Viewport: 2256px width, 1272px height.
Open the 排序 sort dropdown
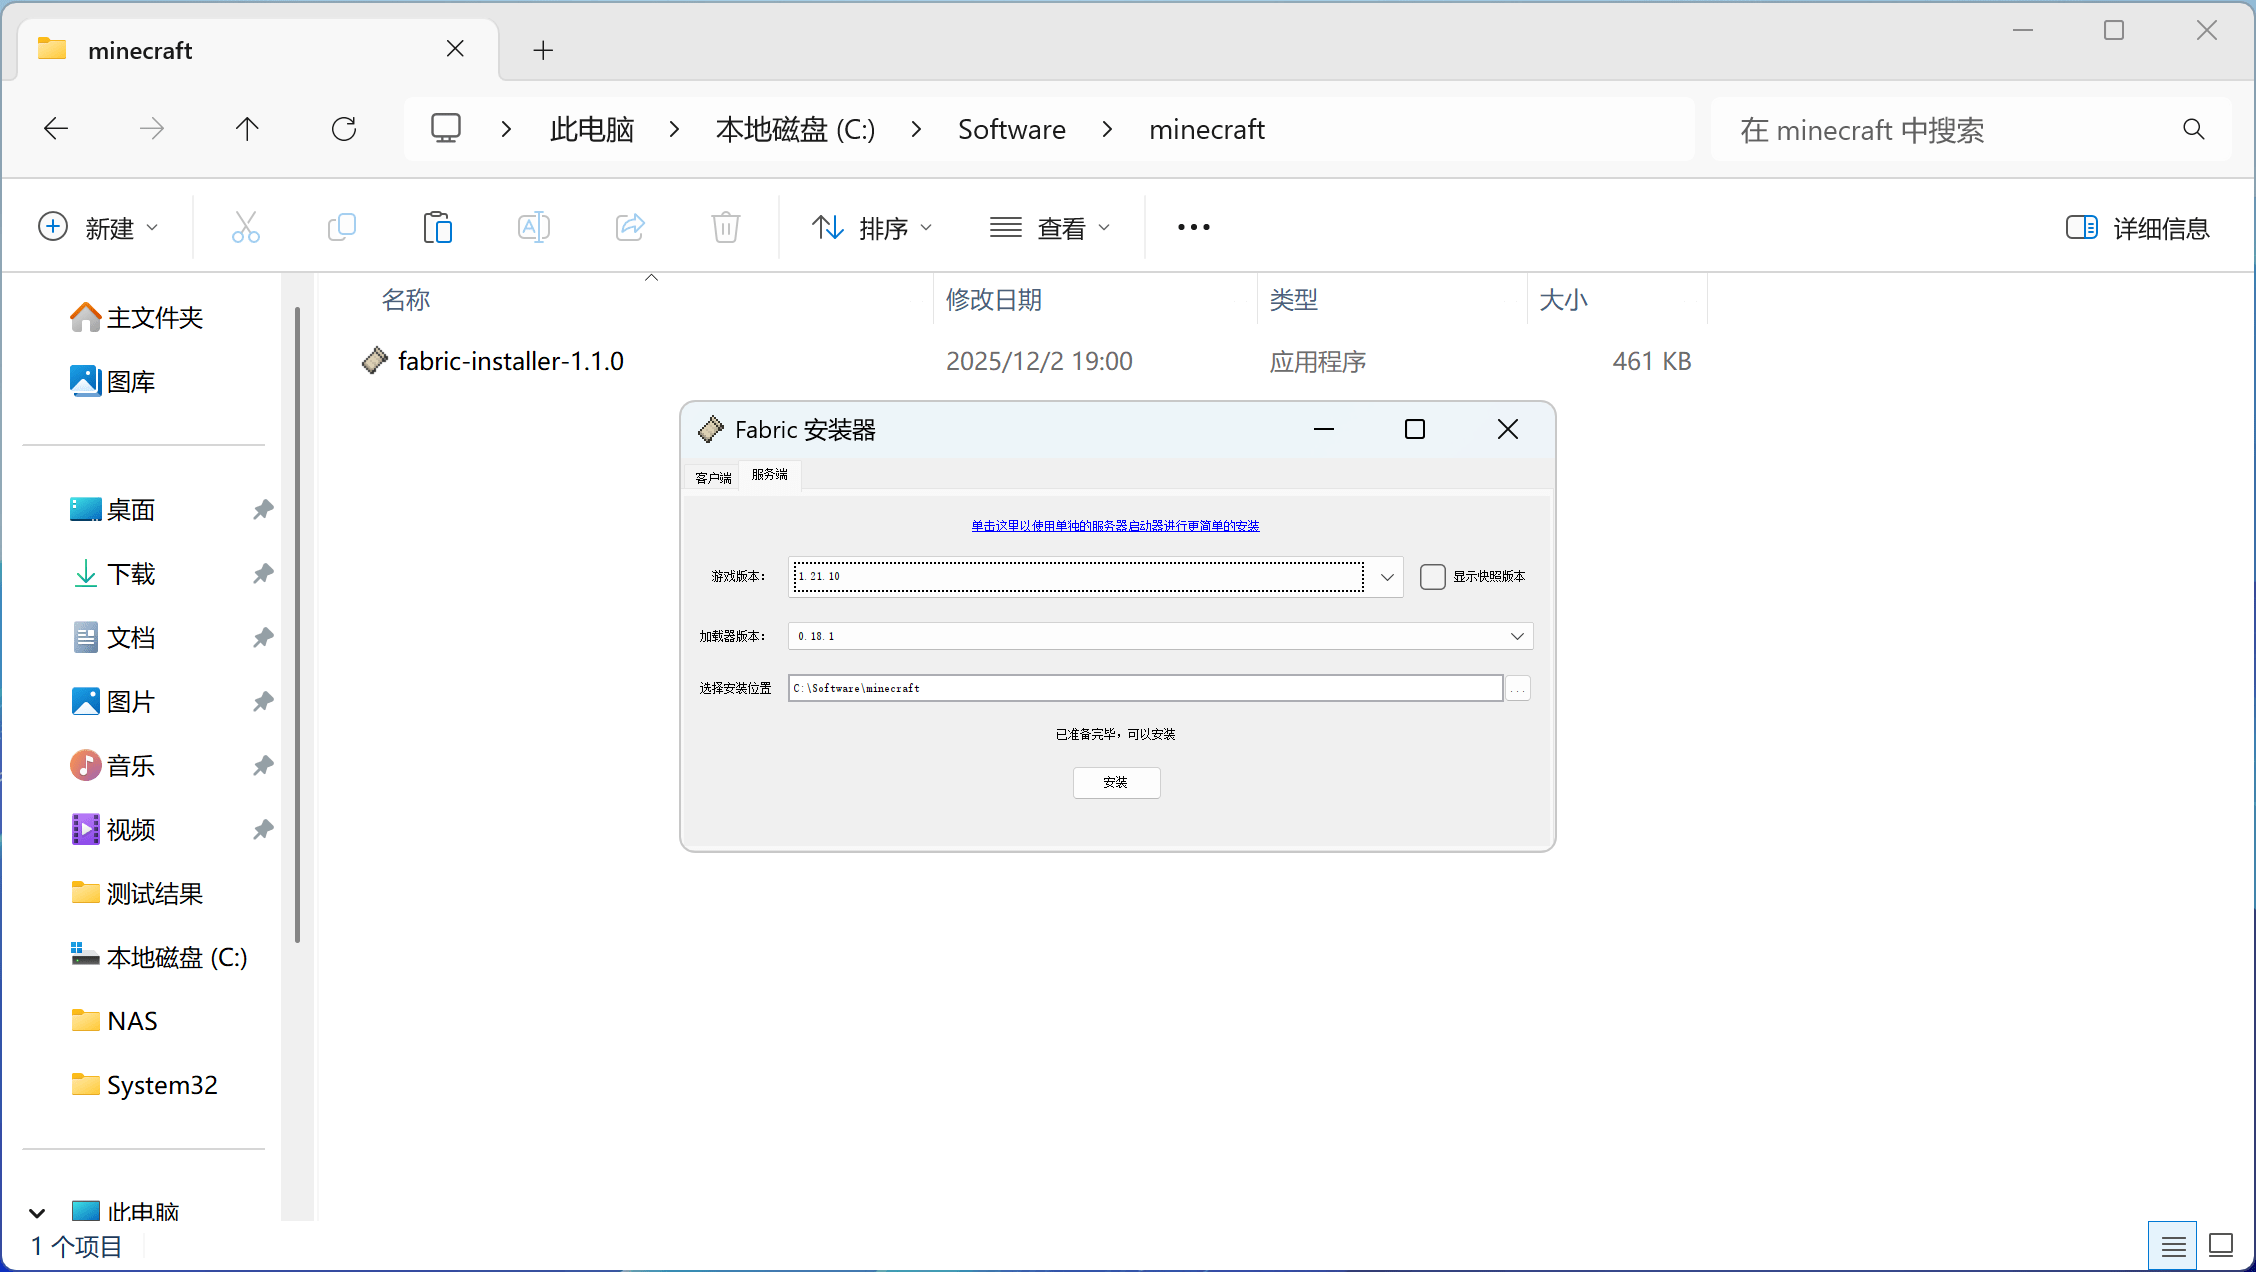pyautogui.click(x=871, y=228)
